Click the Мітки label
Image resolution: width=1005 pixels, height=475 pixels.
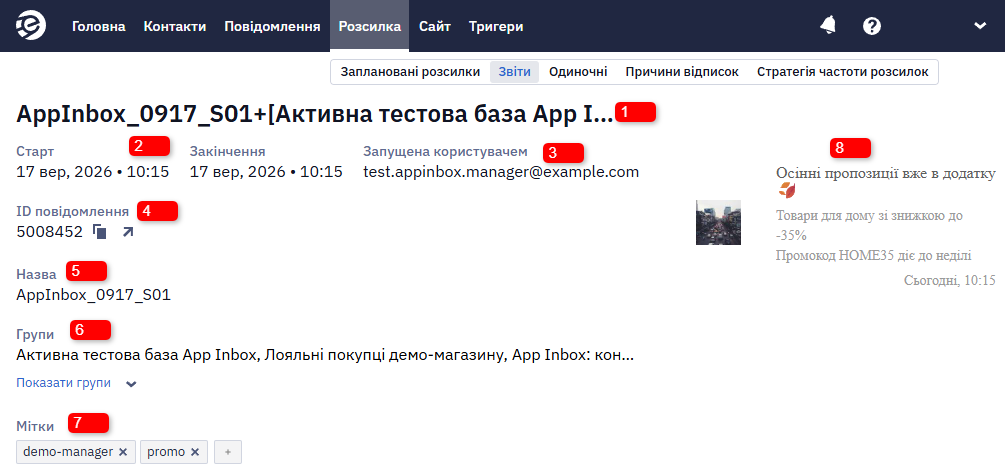pos(35,426)
